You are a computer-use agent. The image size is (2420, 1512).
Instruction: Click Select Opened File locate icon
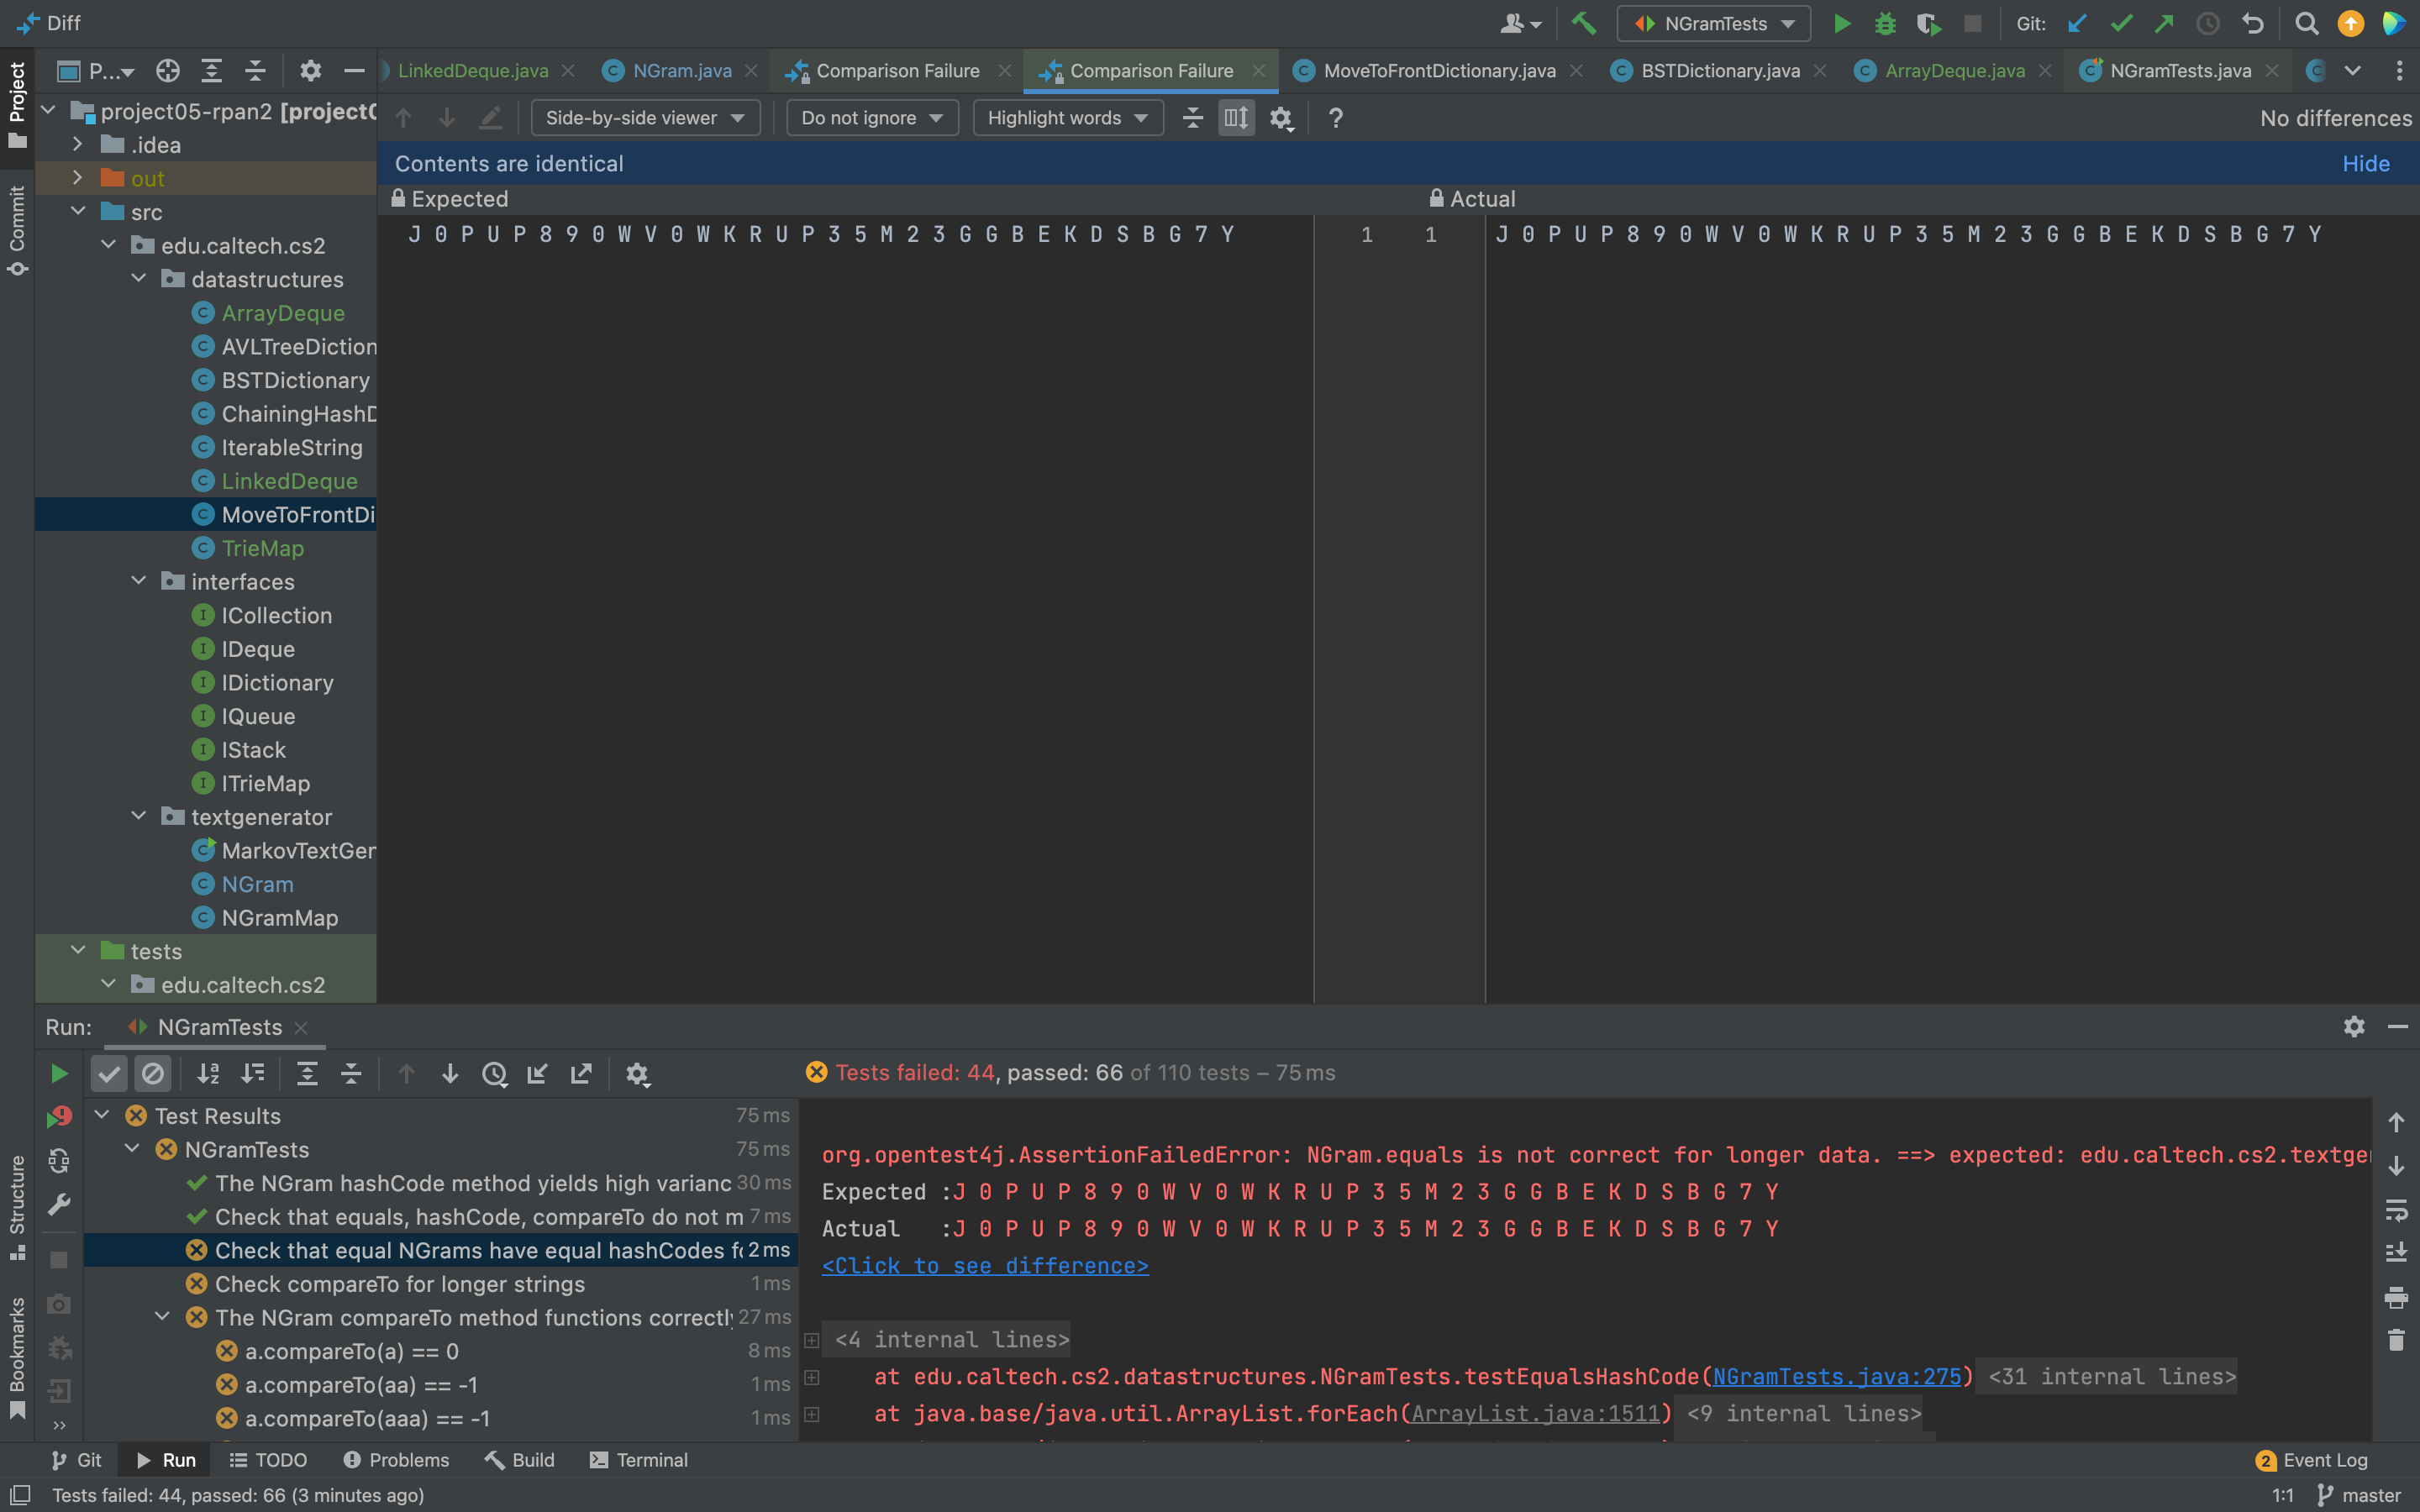click(x=168, y=70)
